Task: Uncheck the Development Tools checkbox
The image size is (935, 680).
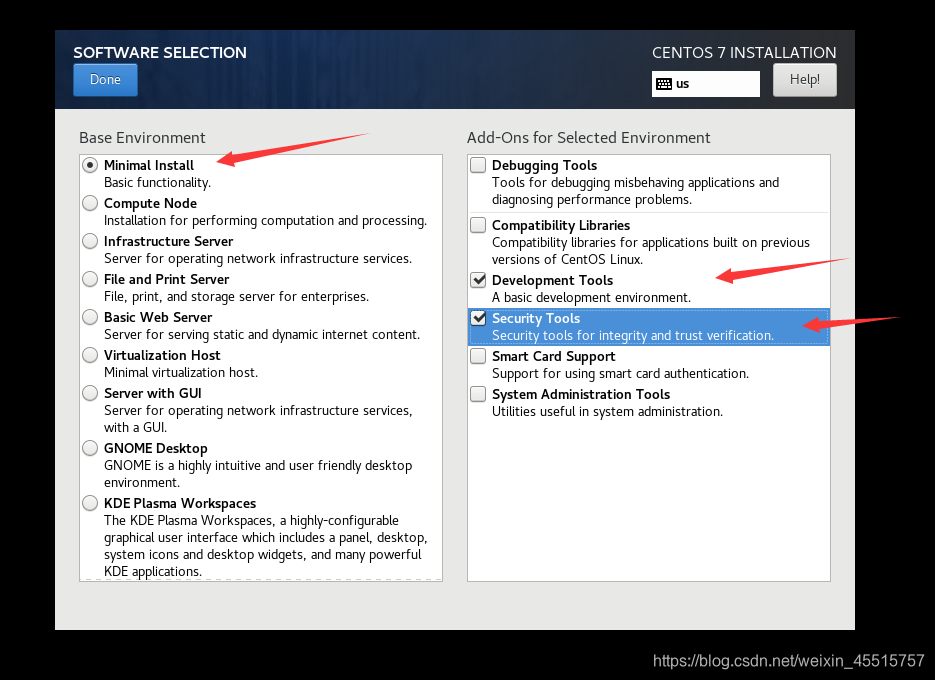Action: click(x=478, y=280)
